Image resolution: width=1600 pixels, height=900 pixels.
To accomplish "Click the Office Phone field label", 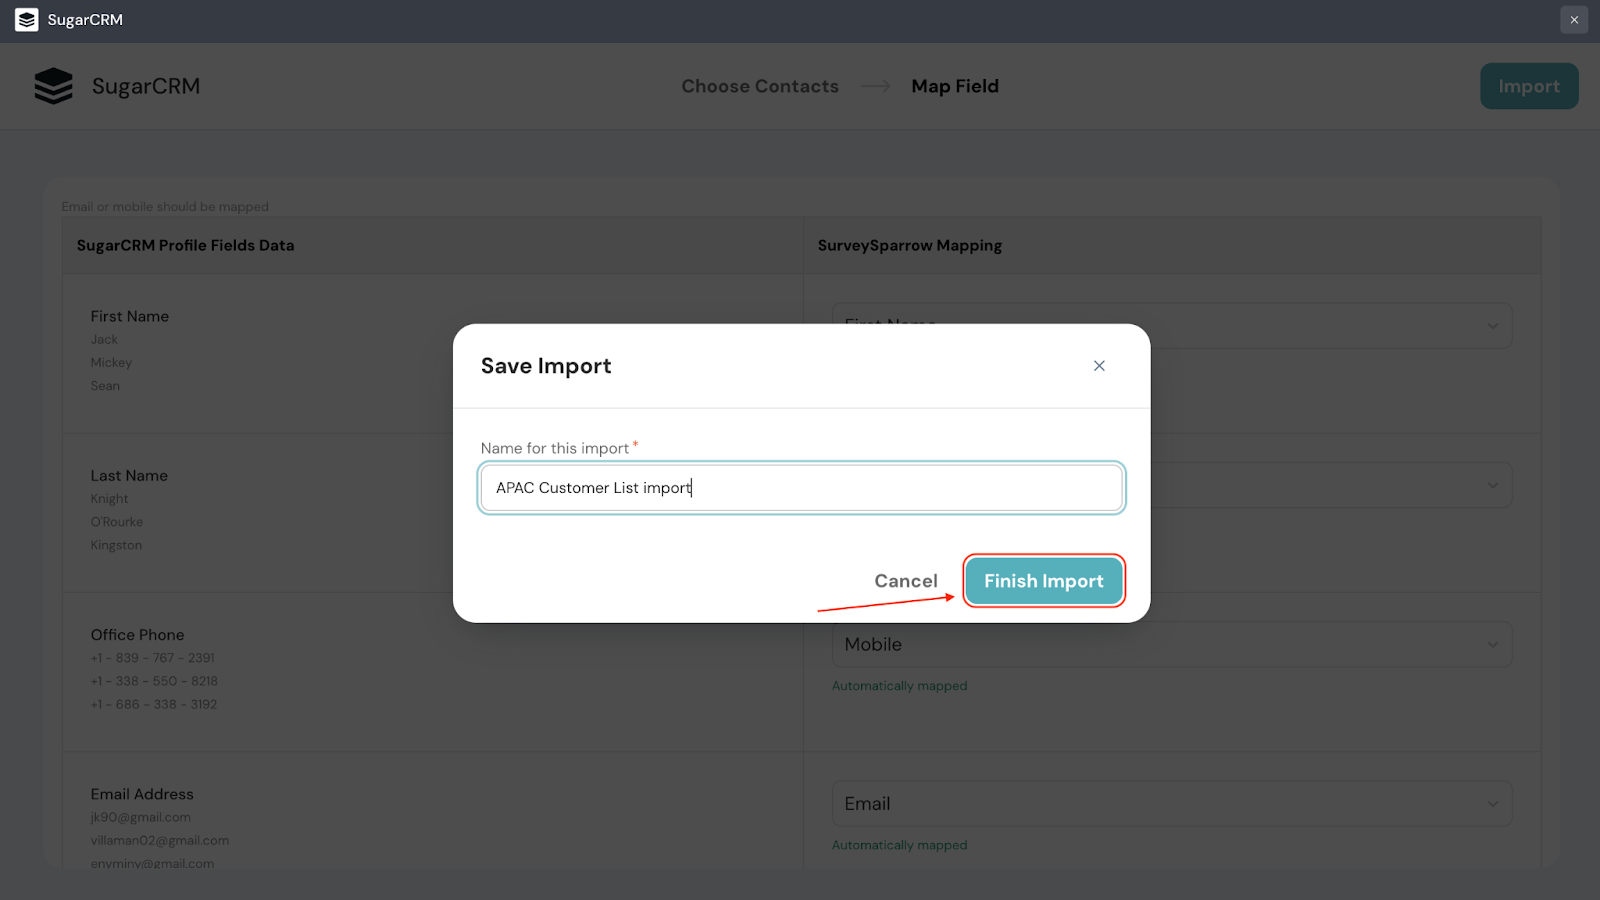I will coord(138,635).
